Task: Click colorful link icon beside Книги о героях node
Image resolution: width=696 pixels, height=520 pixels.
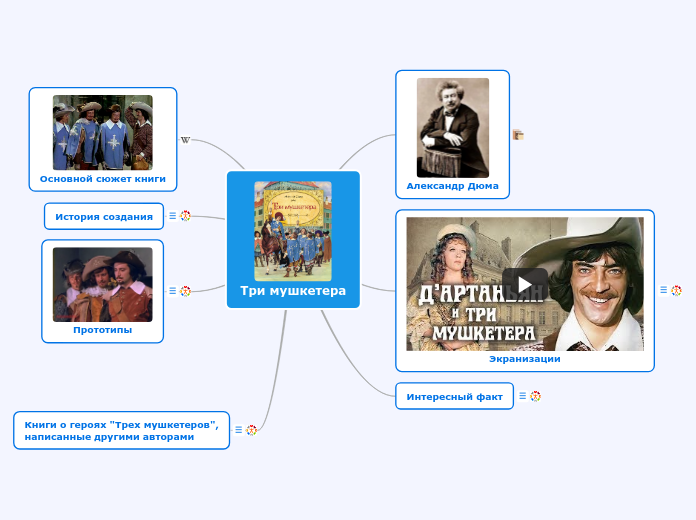Action: pyautogui.click(x=251, y=430)
